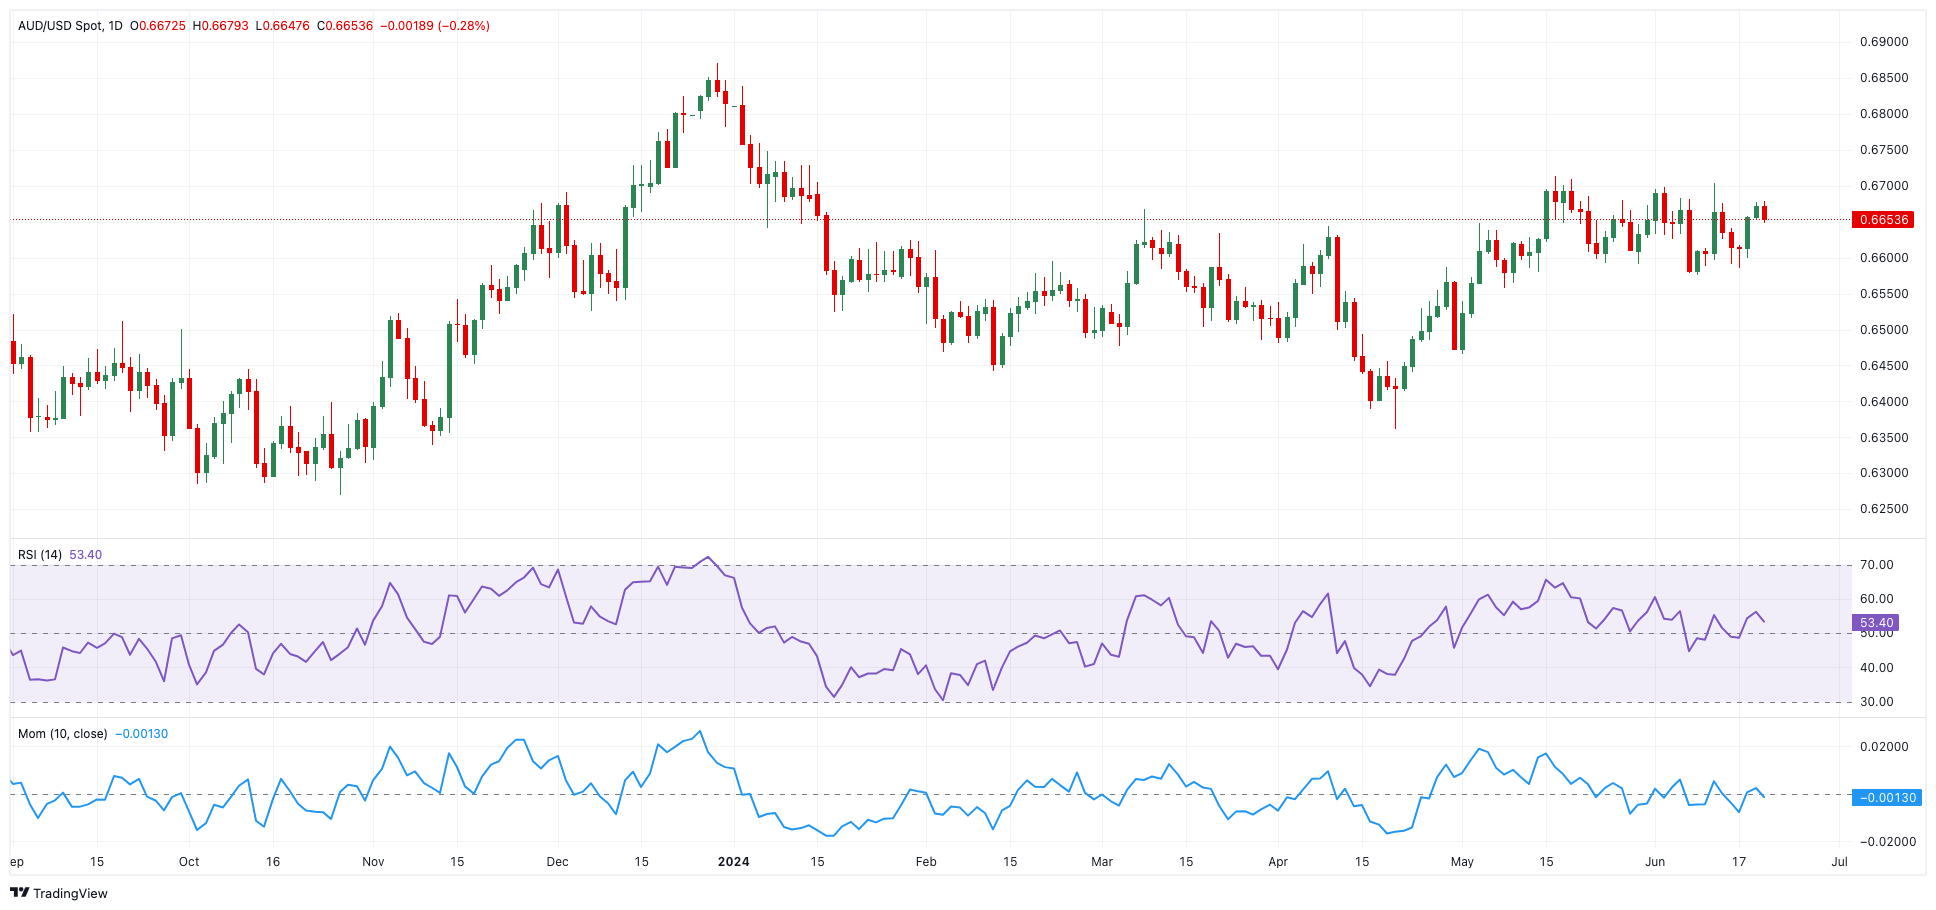Select the RSI (14) indicator label

40,555
